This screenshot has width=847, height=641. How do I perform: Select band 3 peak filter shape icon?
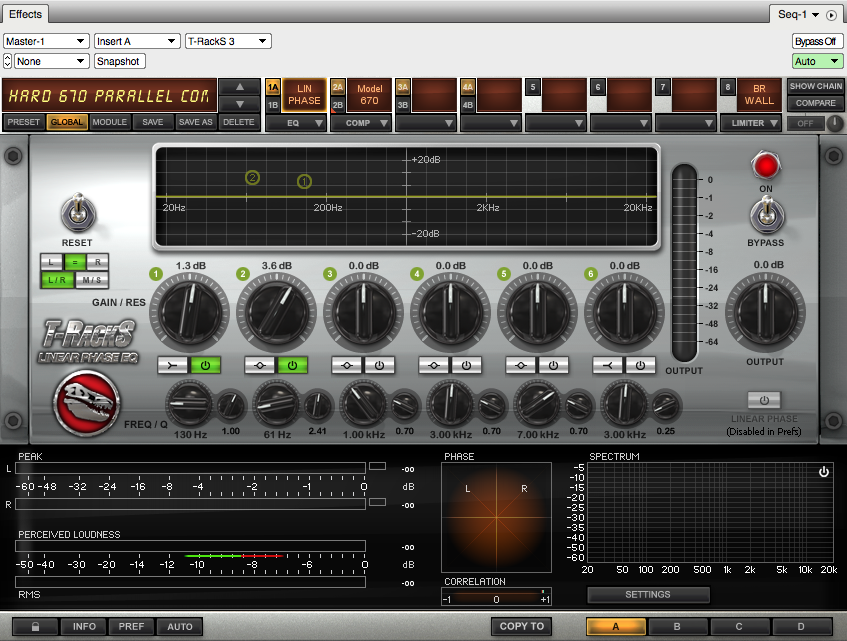[x=346, y=366]
